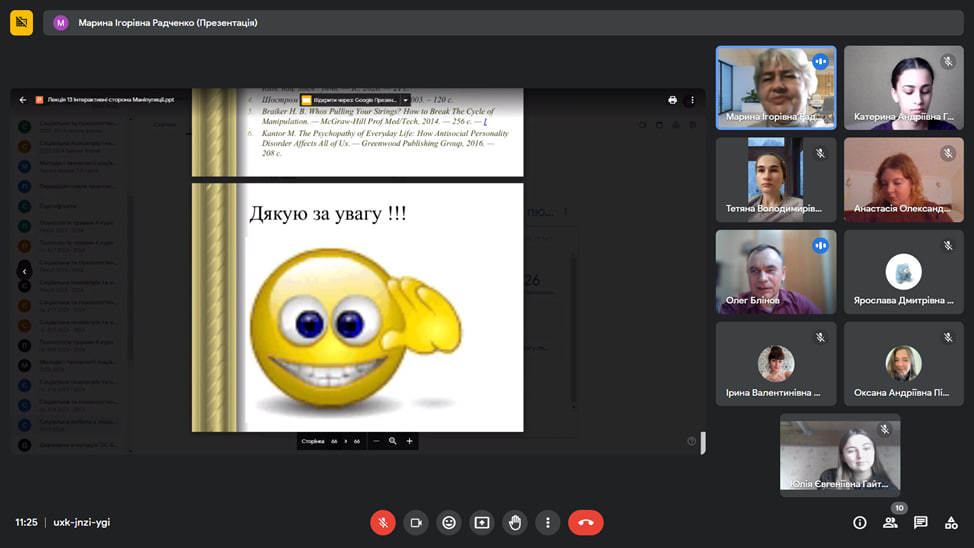Show the participants list panel
This screenshot has width=974, height=548.
[890, 522]
